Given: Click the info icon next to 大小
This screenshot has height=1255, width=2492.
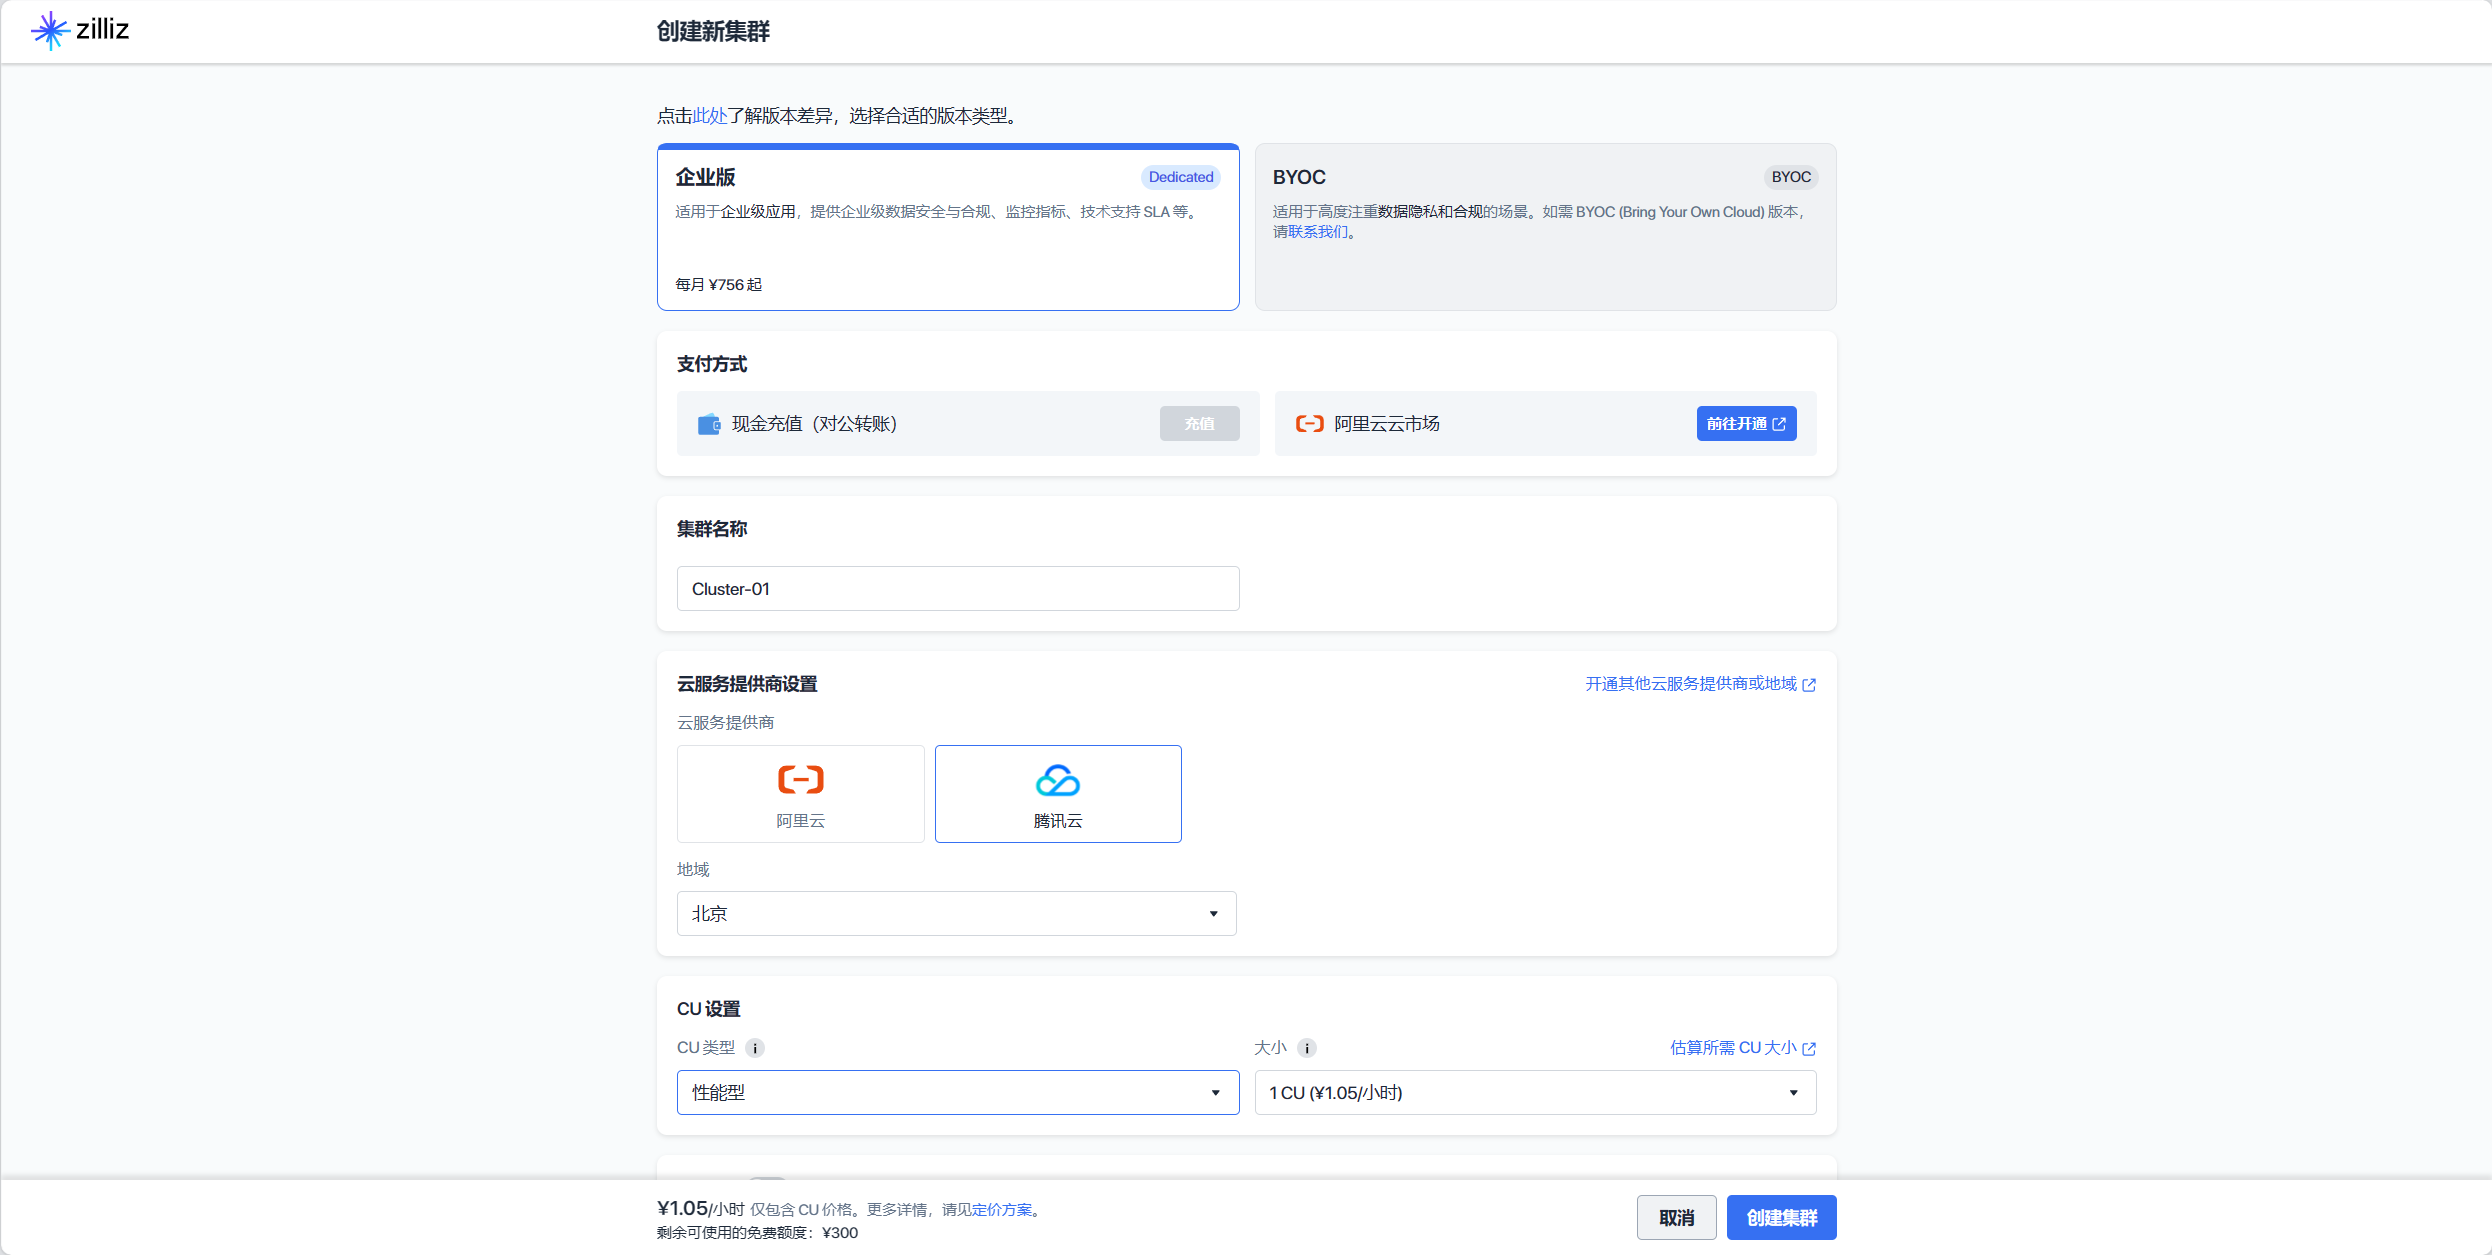Looking at the screenshot, I should pos(1307,1048).
